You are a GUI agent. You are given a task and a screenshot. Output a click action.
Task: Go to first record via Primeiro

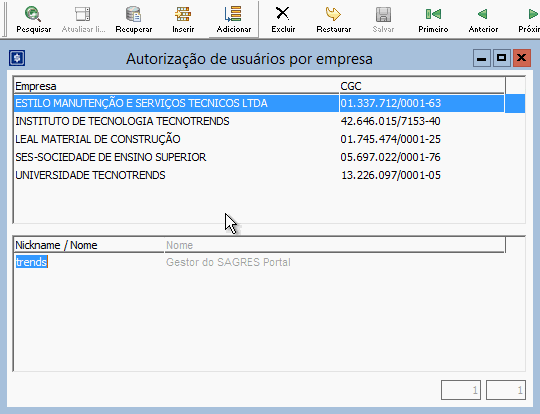tap(433, 14)
